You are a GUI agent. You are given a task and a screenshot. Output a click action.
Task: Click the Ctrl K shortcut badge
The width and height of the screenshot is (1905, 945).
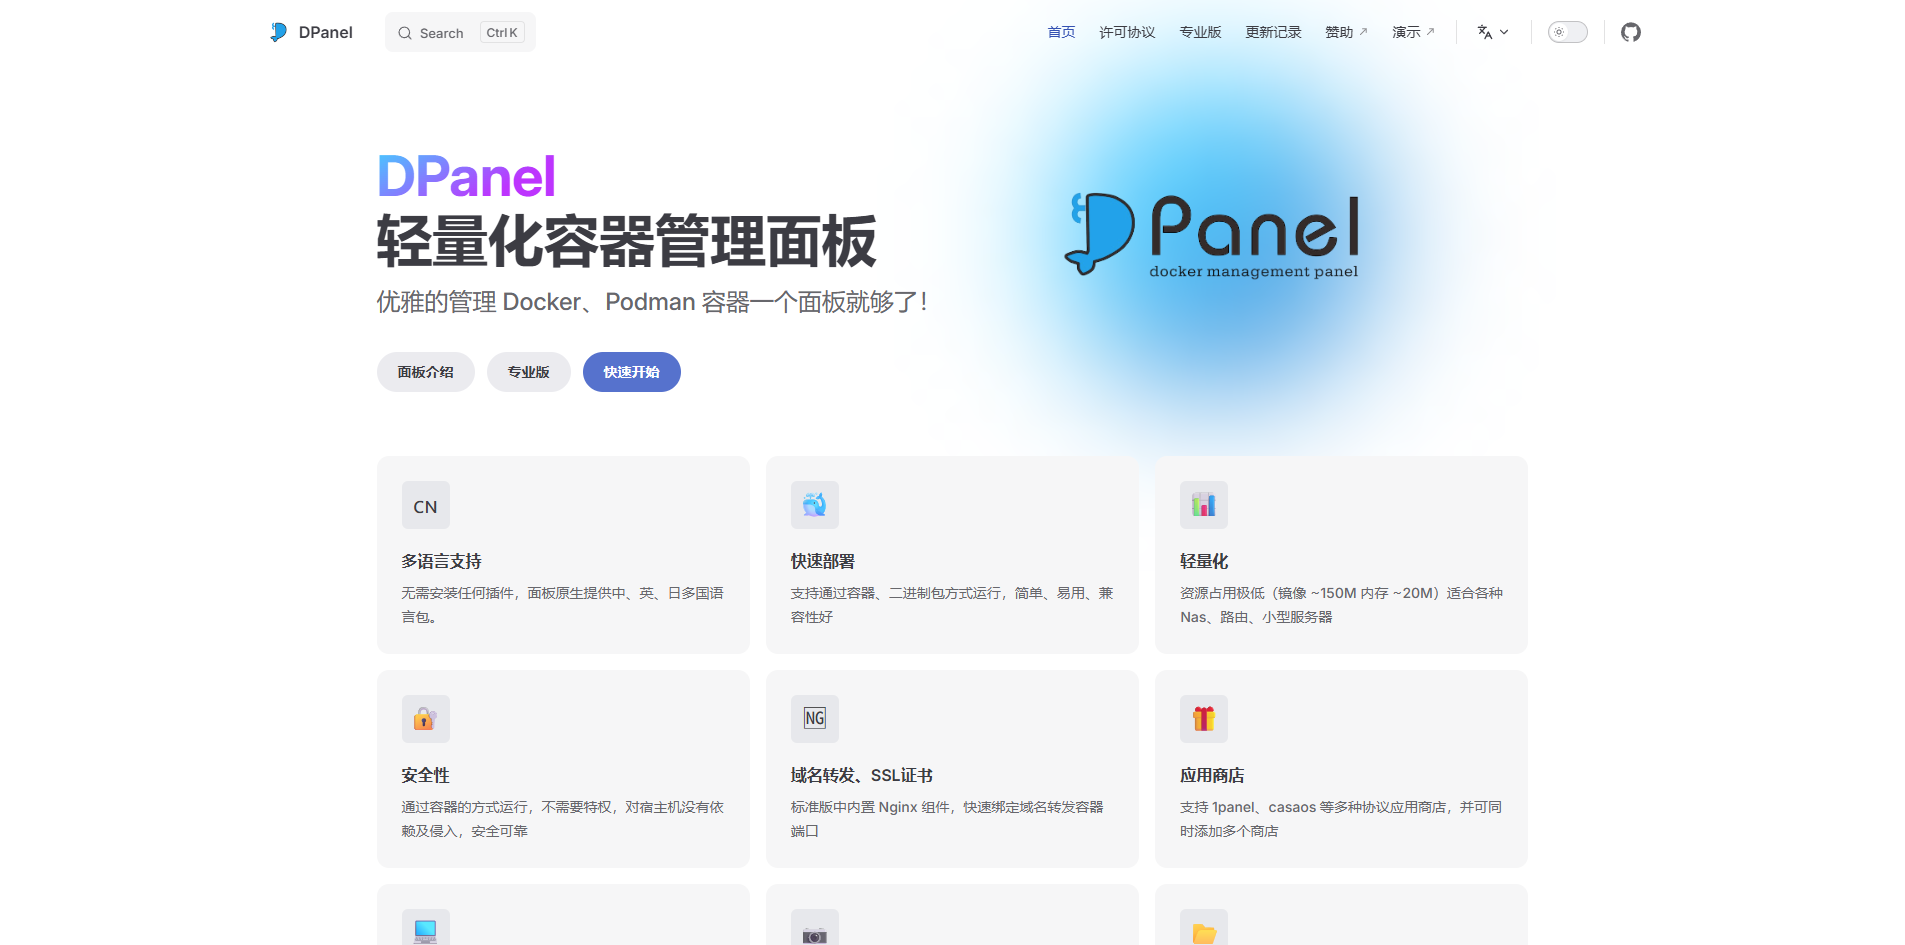[502, 33]
